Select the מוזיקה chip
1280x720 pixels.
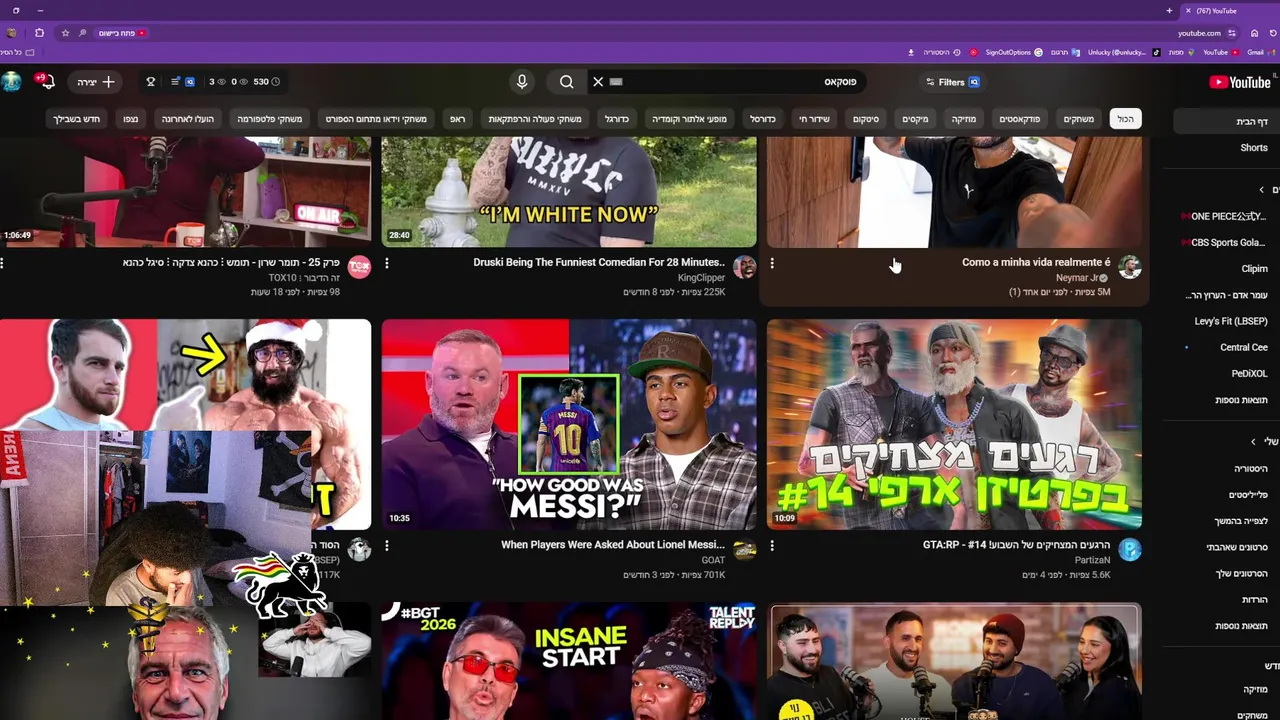point(963,119)
